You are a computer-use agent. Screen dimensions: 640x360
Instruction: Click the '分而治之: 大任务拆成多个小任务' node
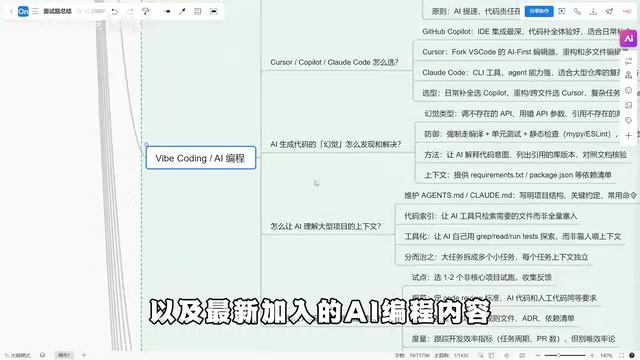[496, 257]
